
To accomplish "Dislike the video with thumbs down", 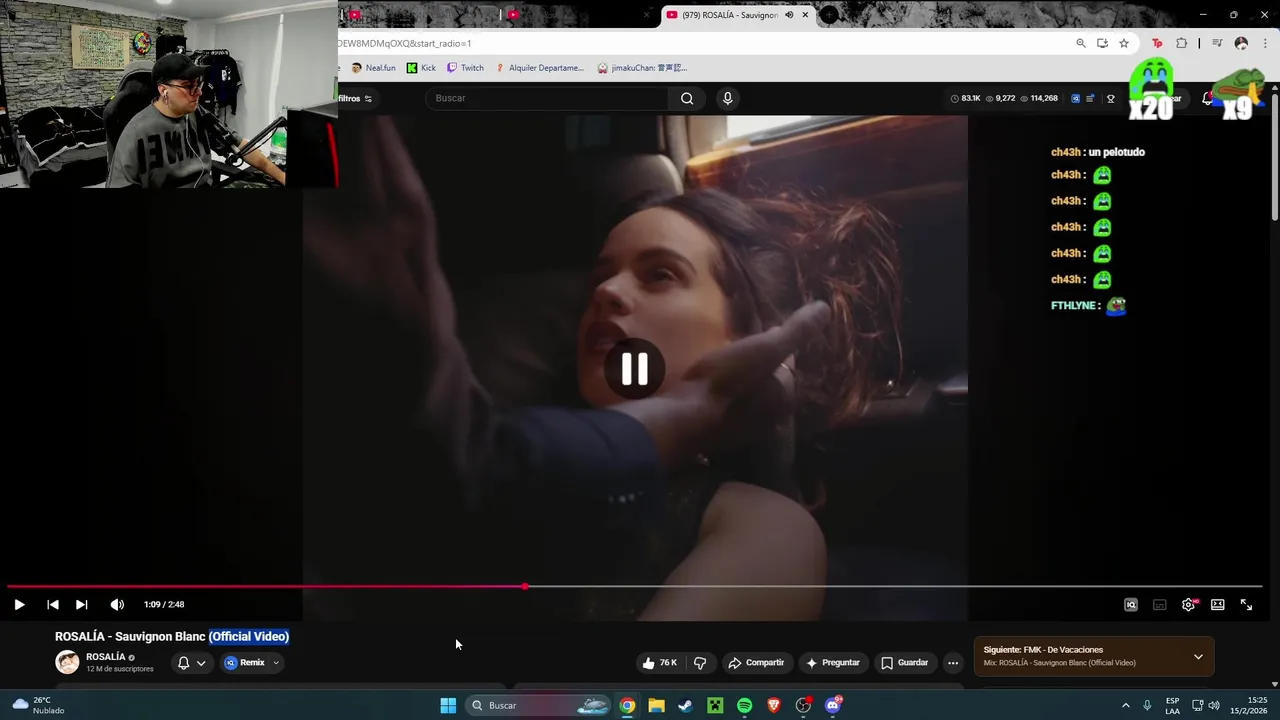I will (700, 662).
